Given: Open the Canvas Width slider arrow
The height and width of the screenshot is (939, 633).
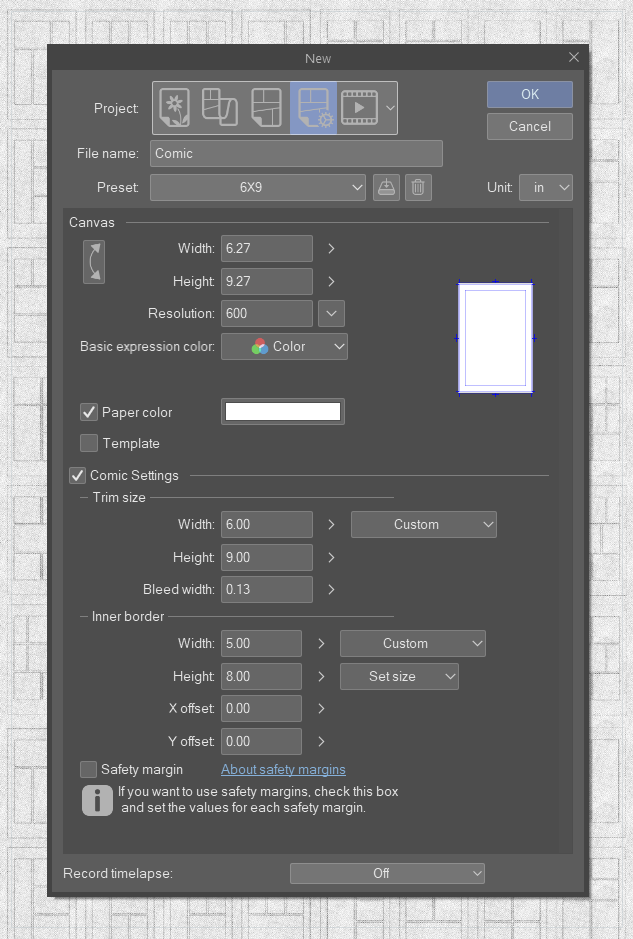Looking at the screenshot, I should pos(331,249).
